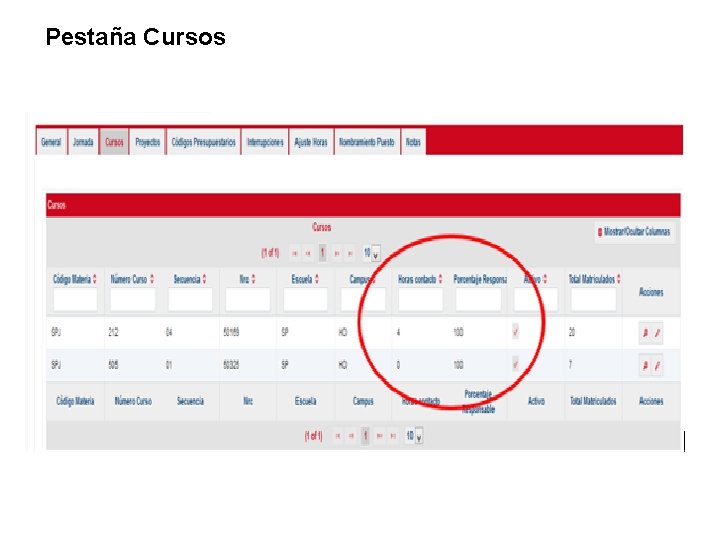
Task: Select page 1 in bottom paginator
Action: tap(366, 435)
